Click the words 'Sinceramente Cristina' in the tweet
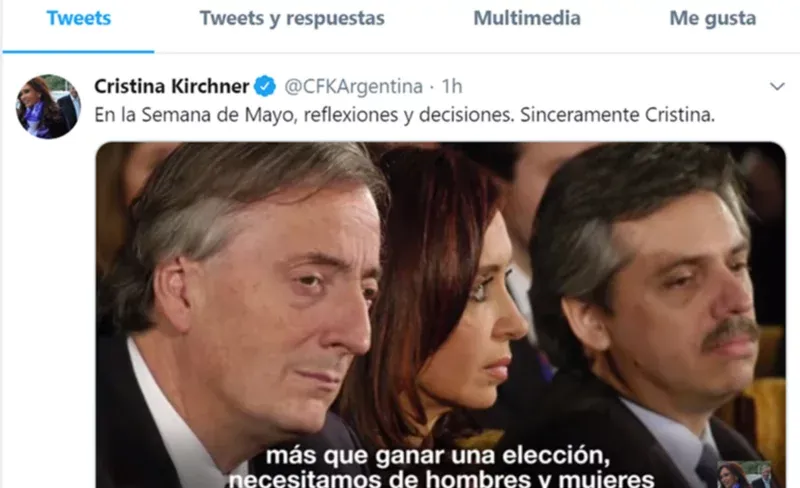800x488 pixels. 617,115
